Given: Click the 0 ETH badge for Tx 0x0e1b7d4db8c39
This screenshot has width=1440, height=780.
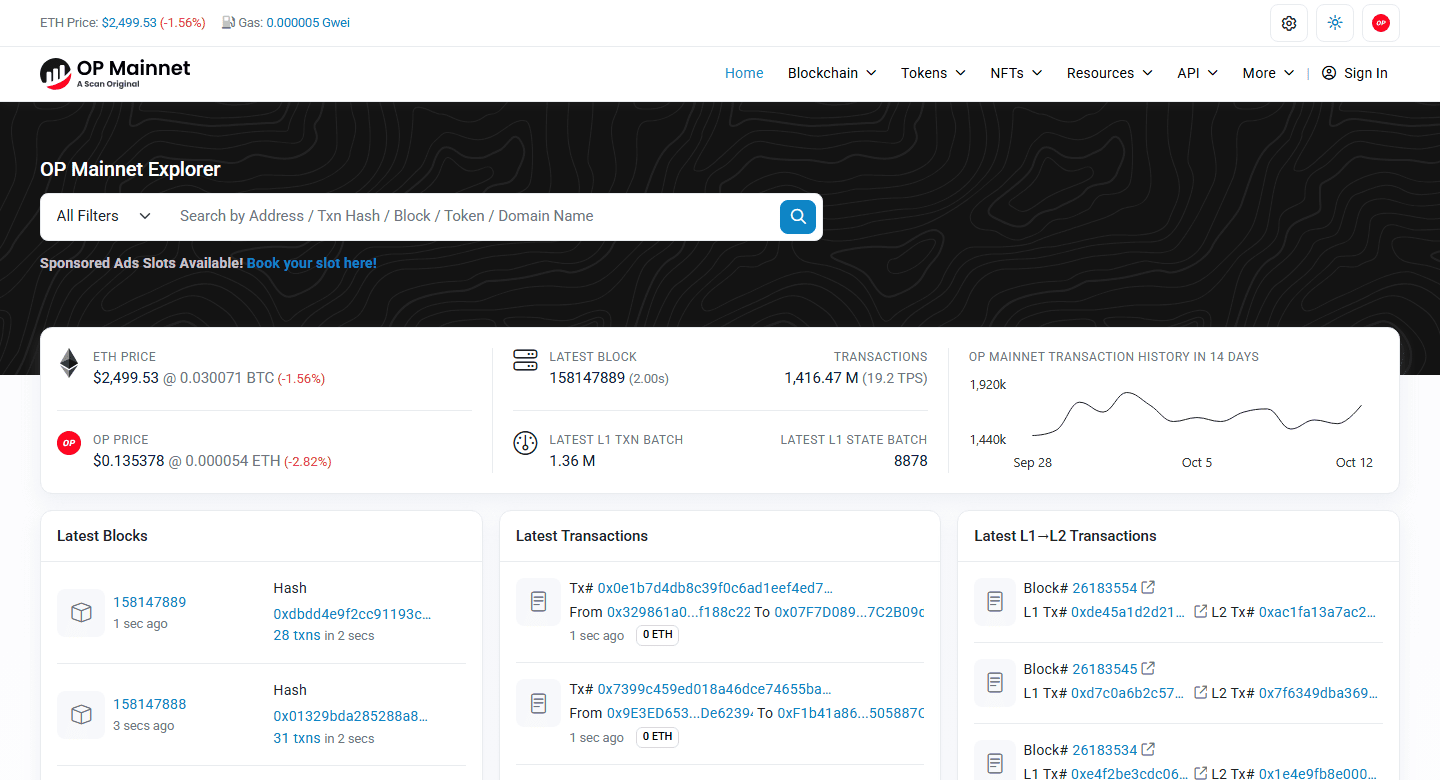Looking at the screenshot, I should pyautogui.click(x=657, y=635).
